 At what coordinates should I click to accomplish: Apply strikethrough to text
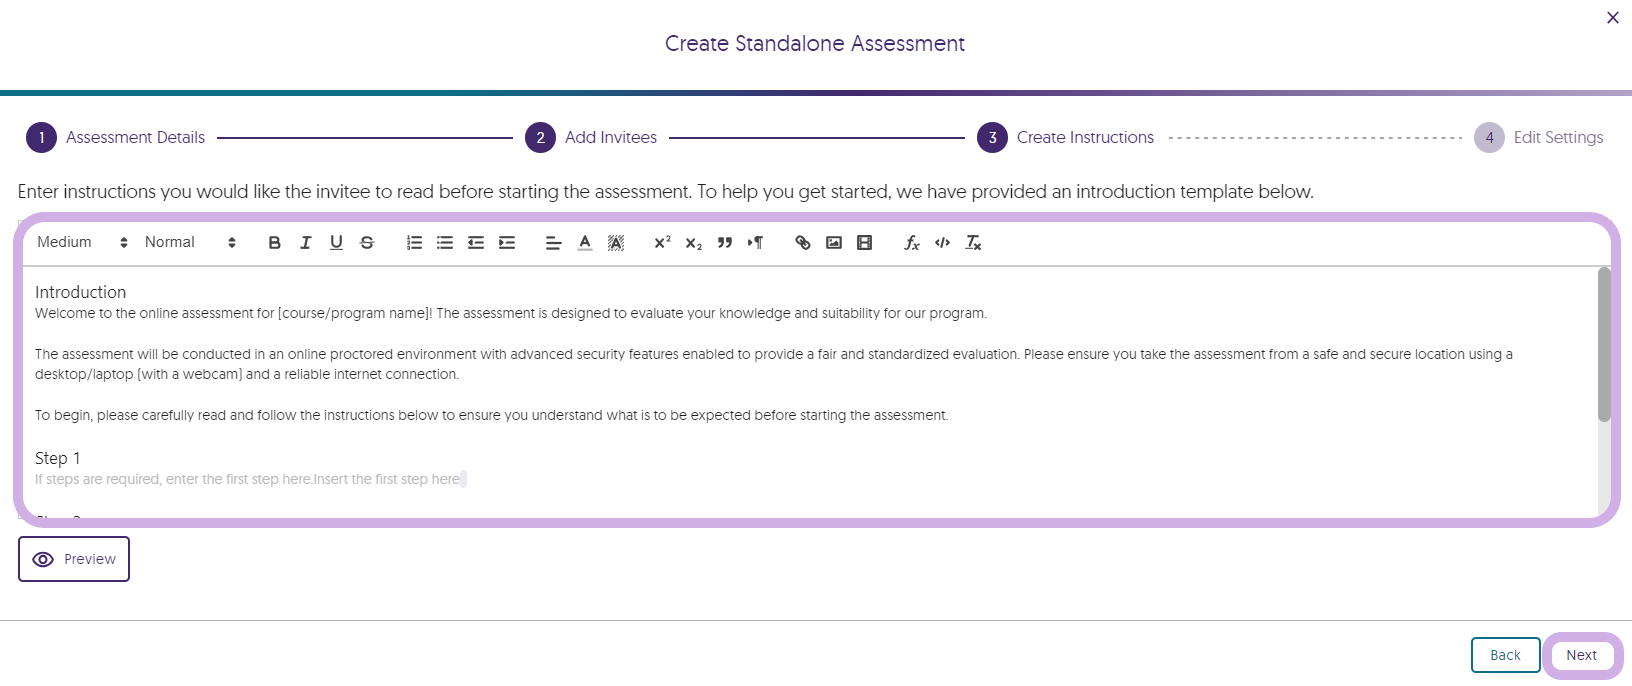click(x=367, y=243)
